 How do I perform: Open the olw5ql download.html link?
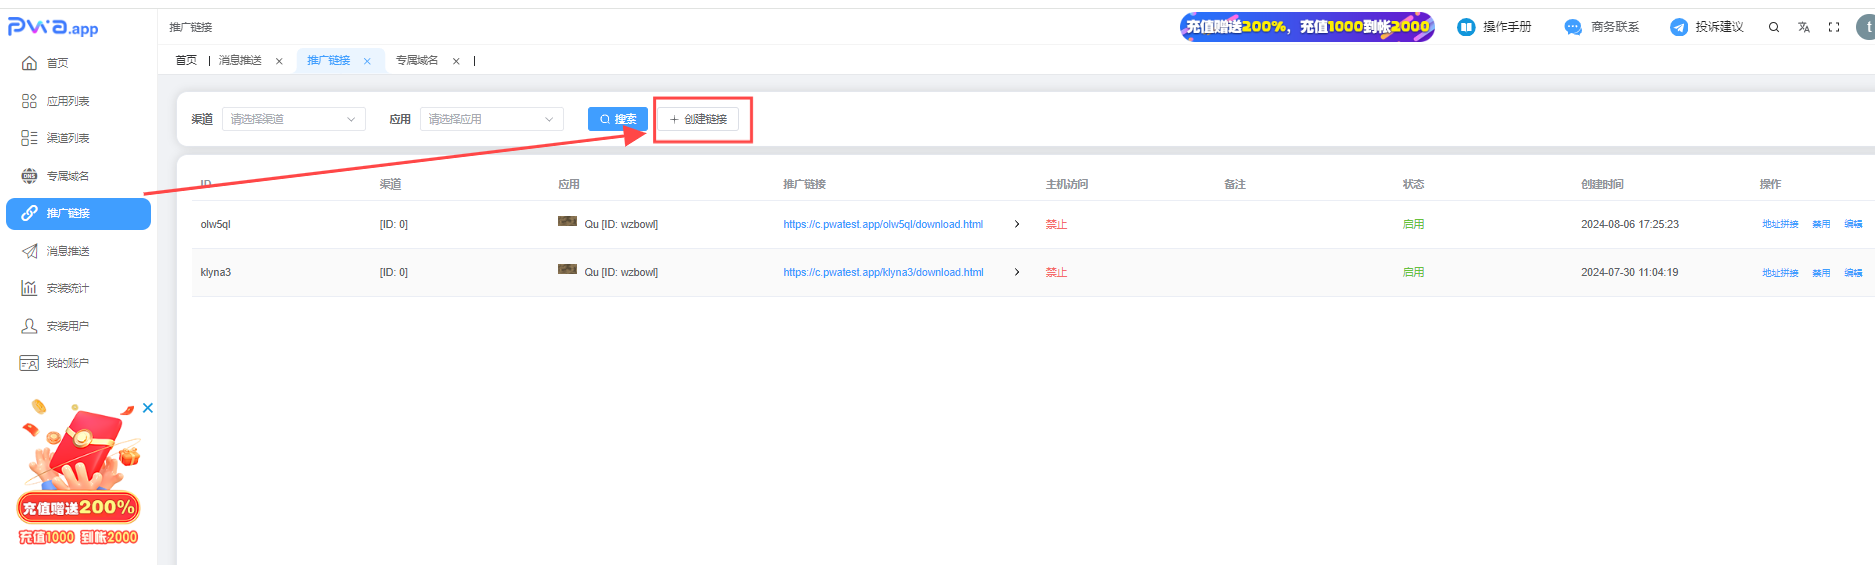[x=883, y=224]
